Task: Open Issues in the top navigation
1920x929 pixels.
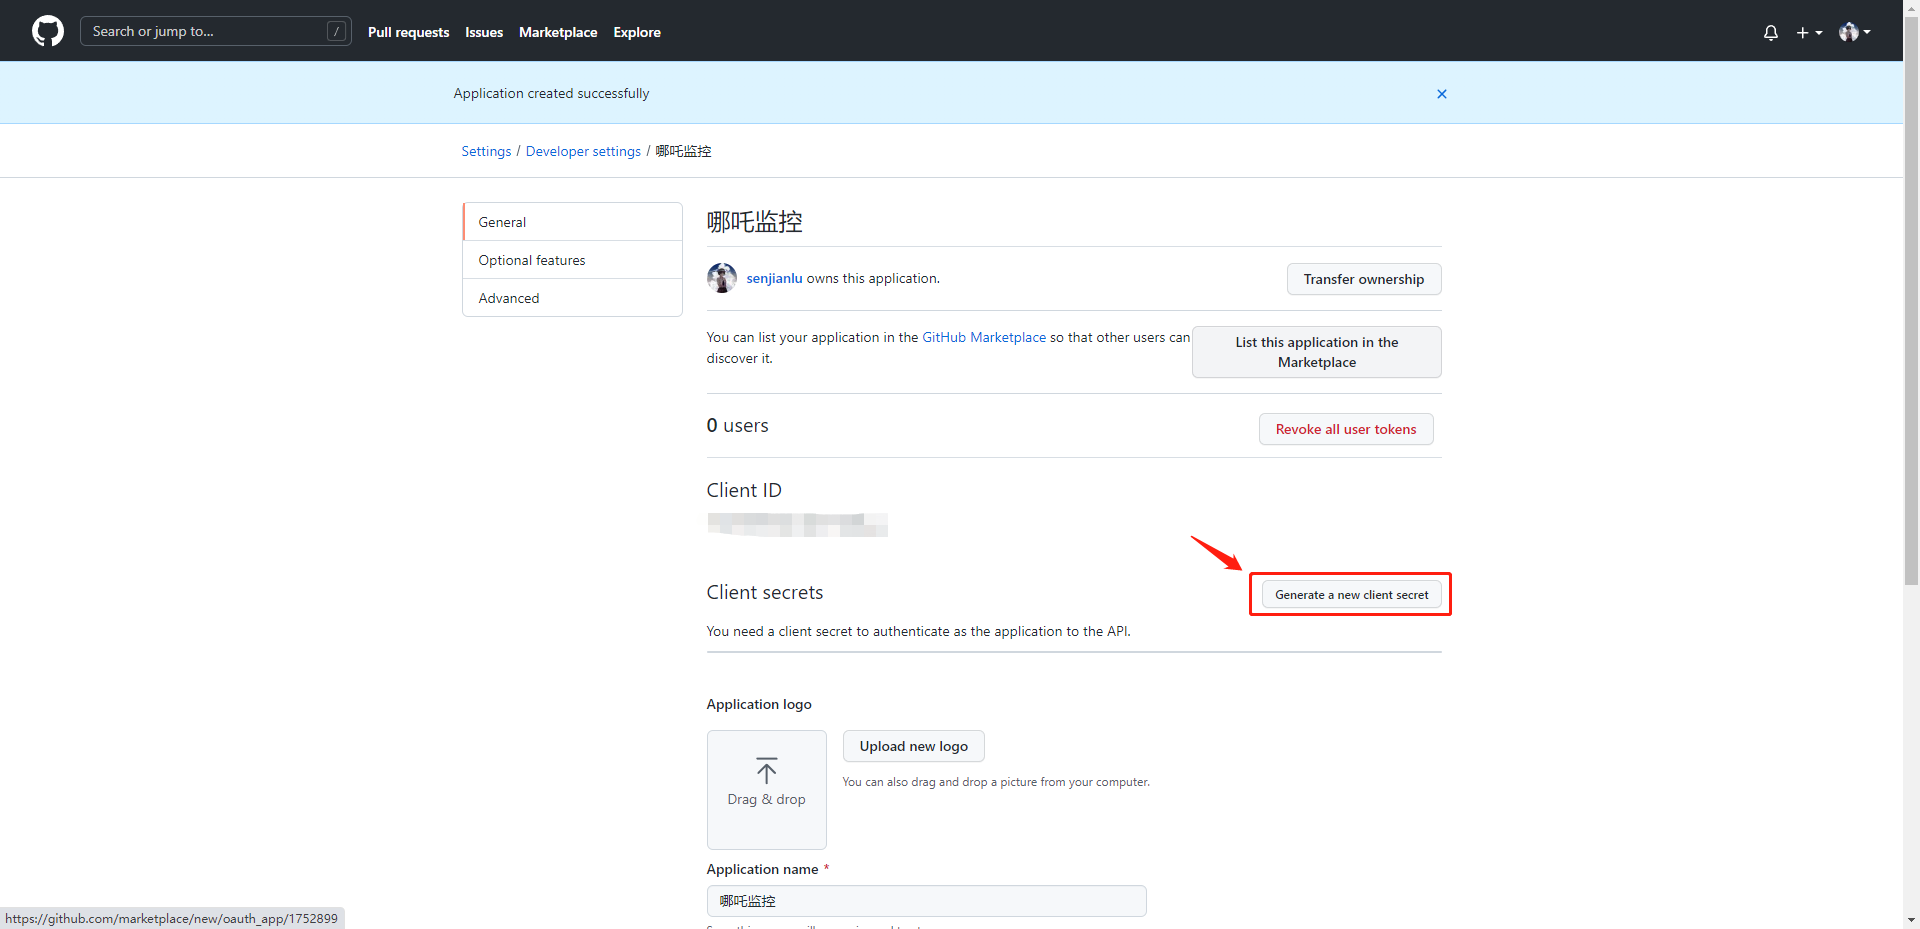Action: coord(484,32)
